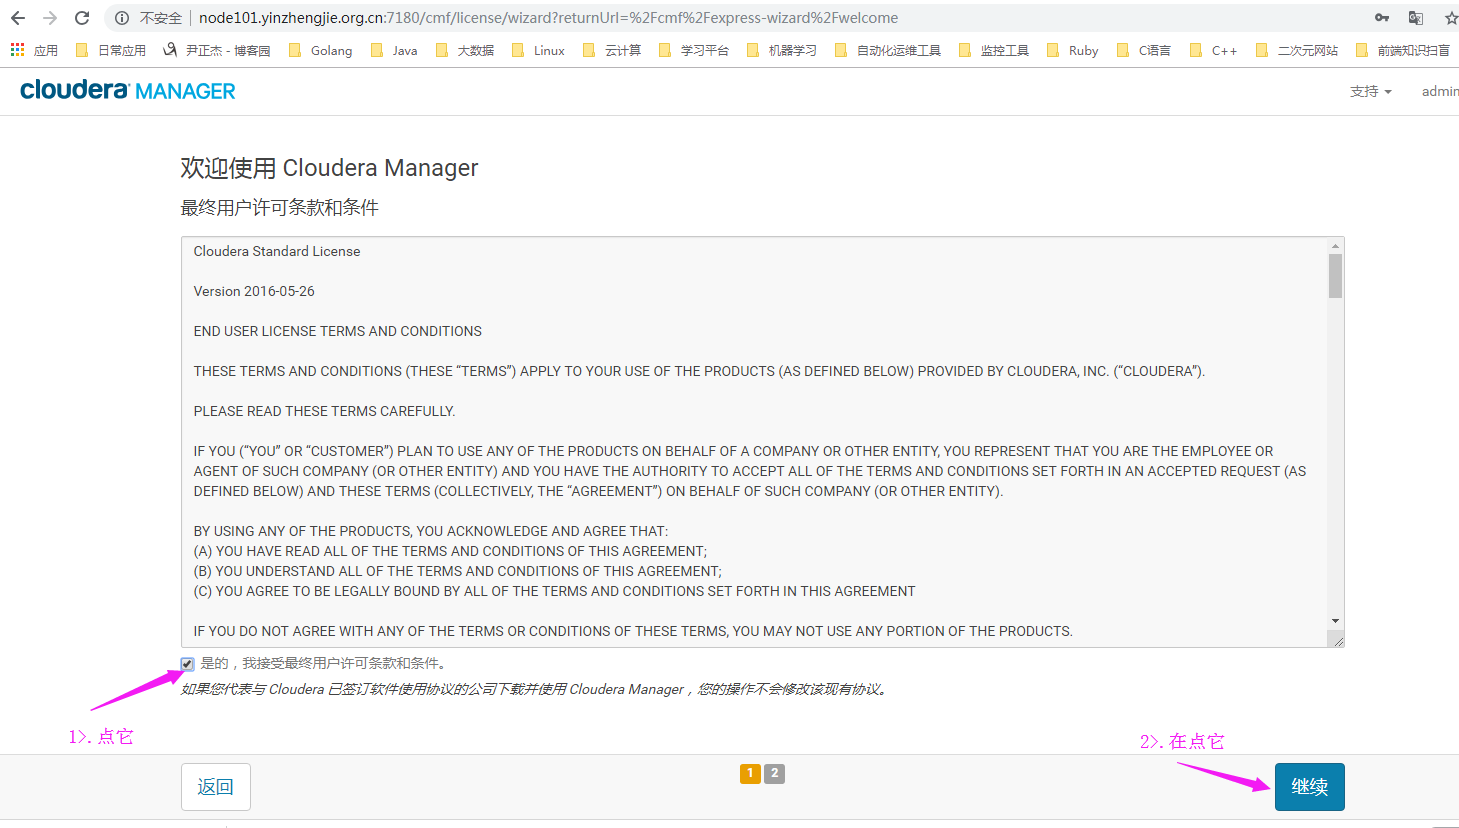
Task: Toggle the accept license terms checkbox
Action: coord(187,664)
